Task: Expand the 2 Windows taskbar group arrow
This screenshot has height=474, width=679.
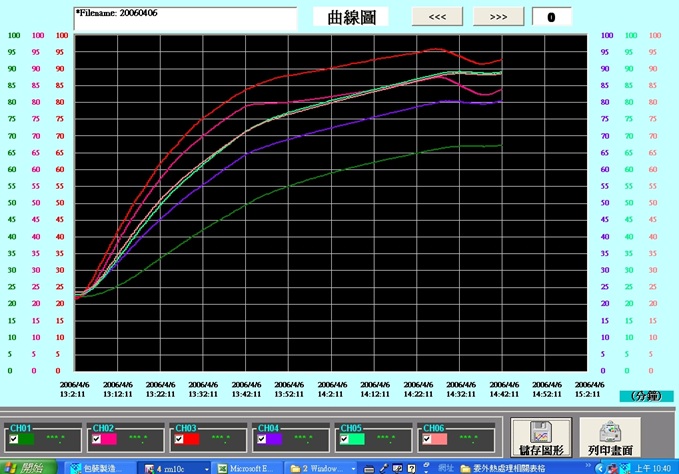Action: pos(353,469)
